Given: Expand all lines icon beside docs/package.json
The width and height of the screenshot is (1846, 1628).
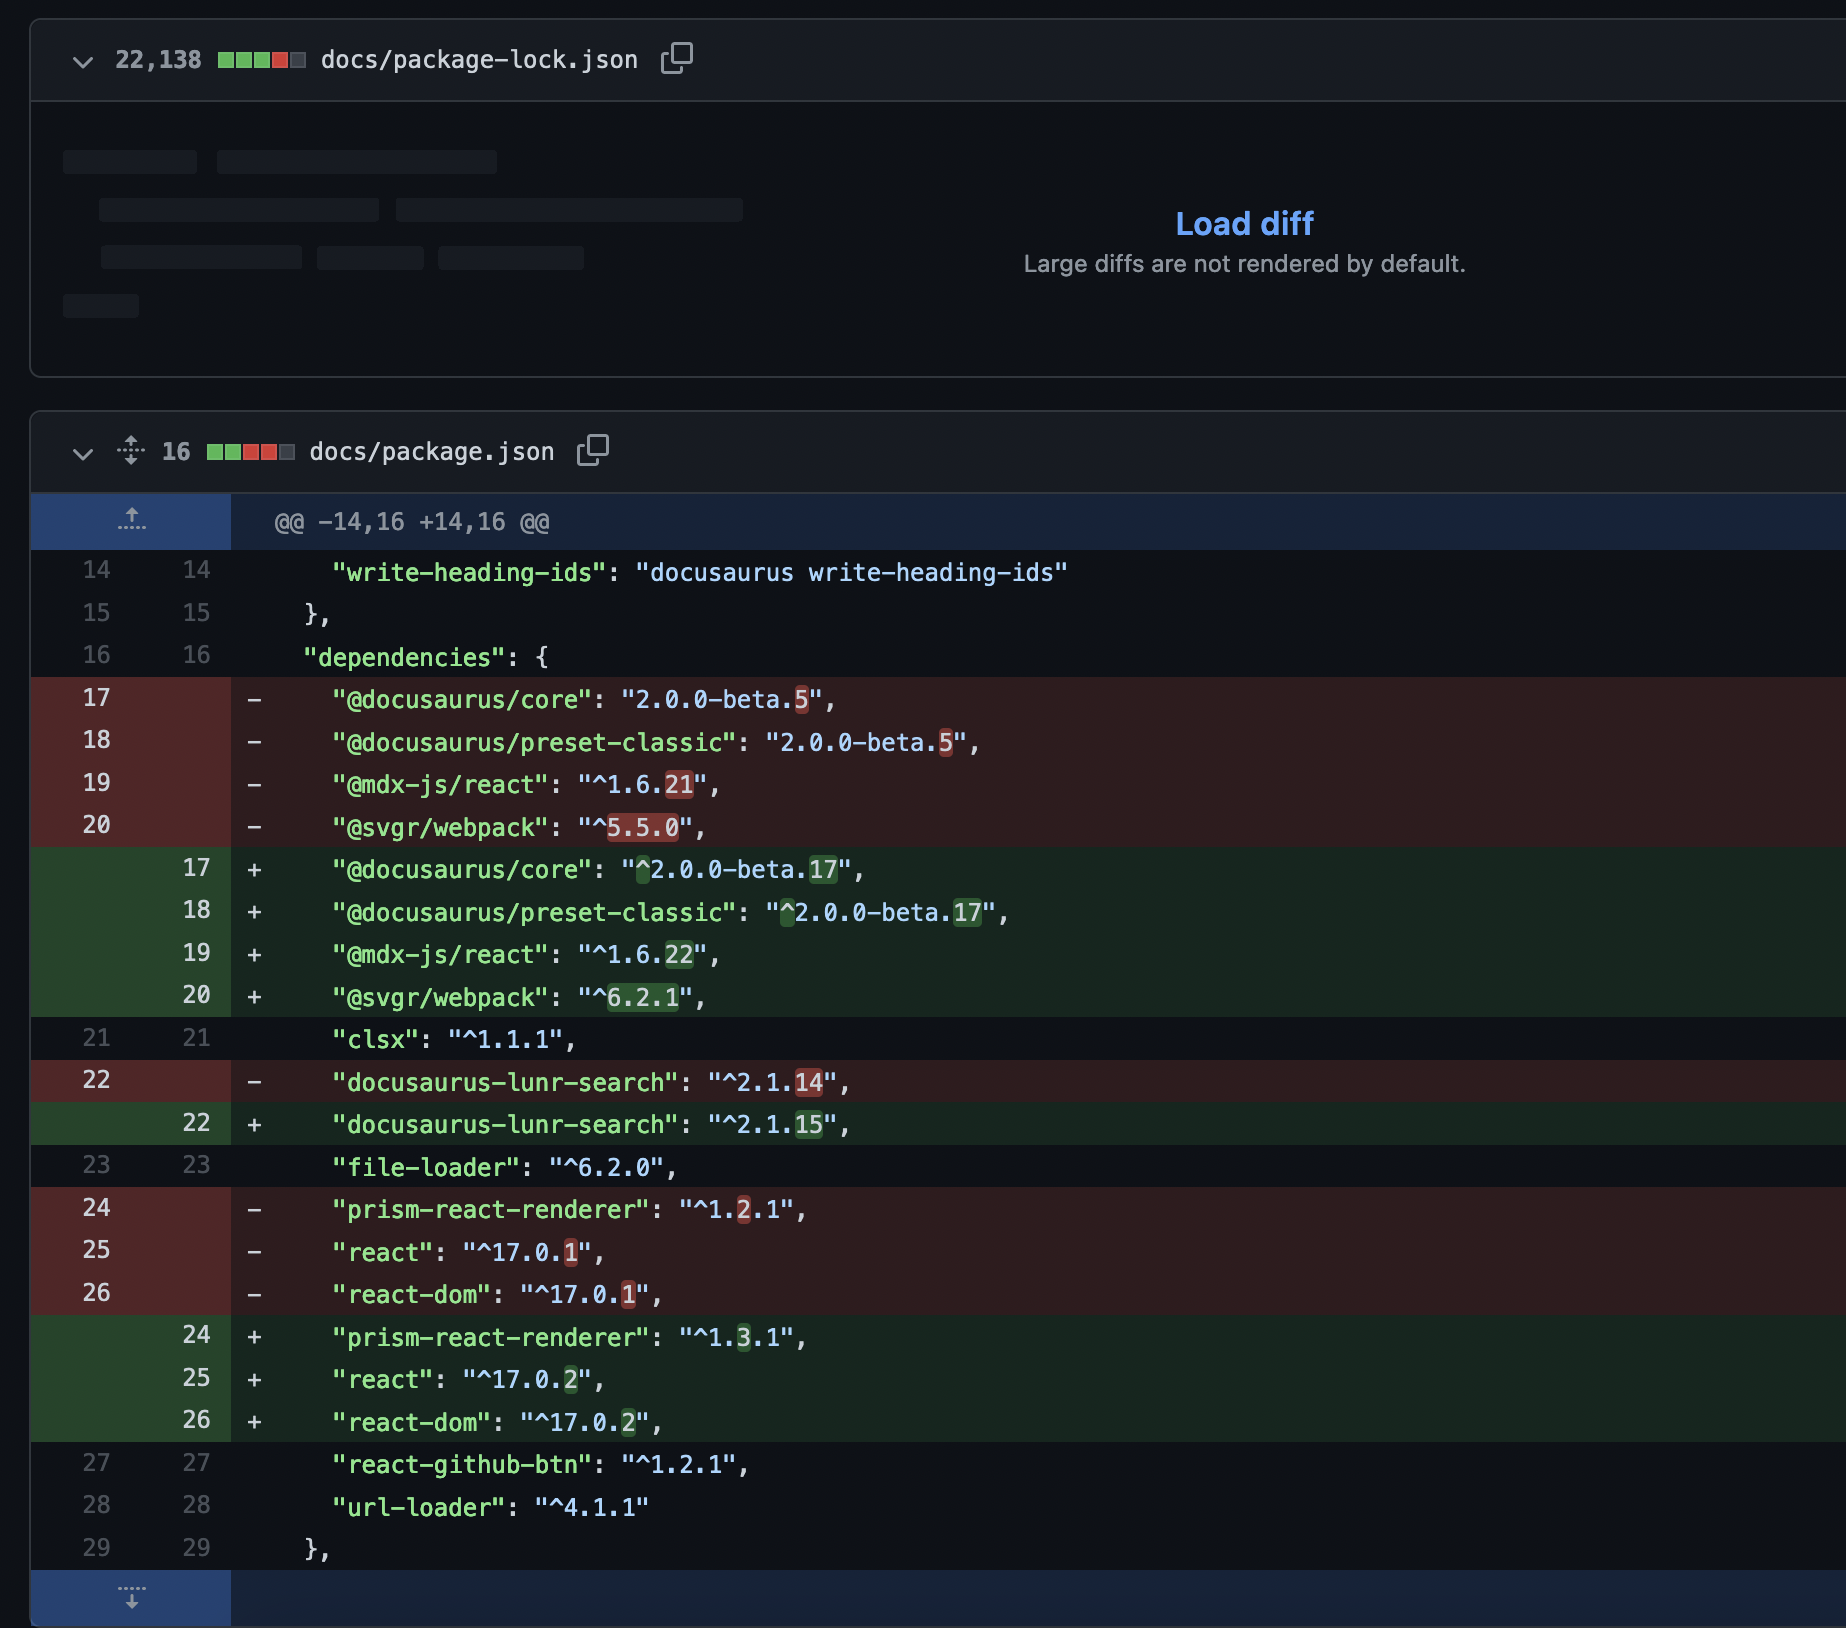Looking at the screenshot, I should [131, 451].
